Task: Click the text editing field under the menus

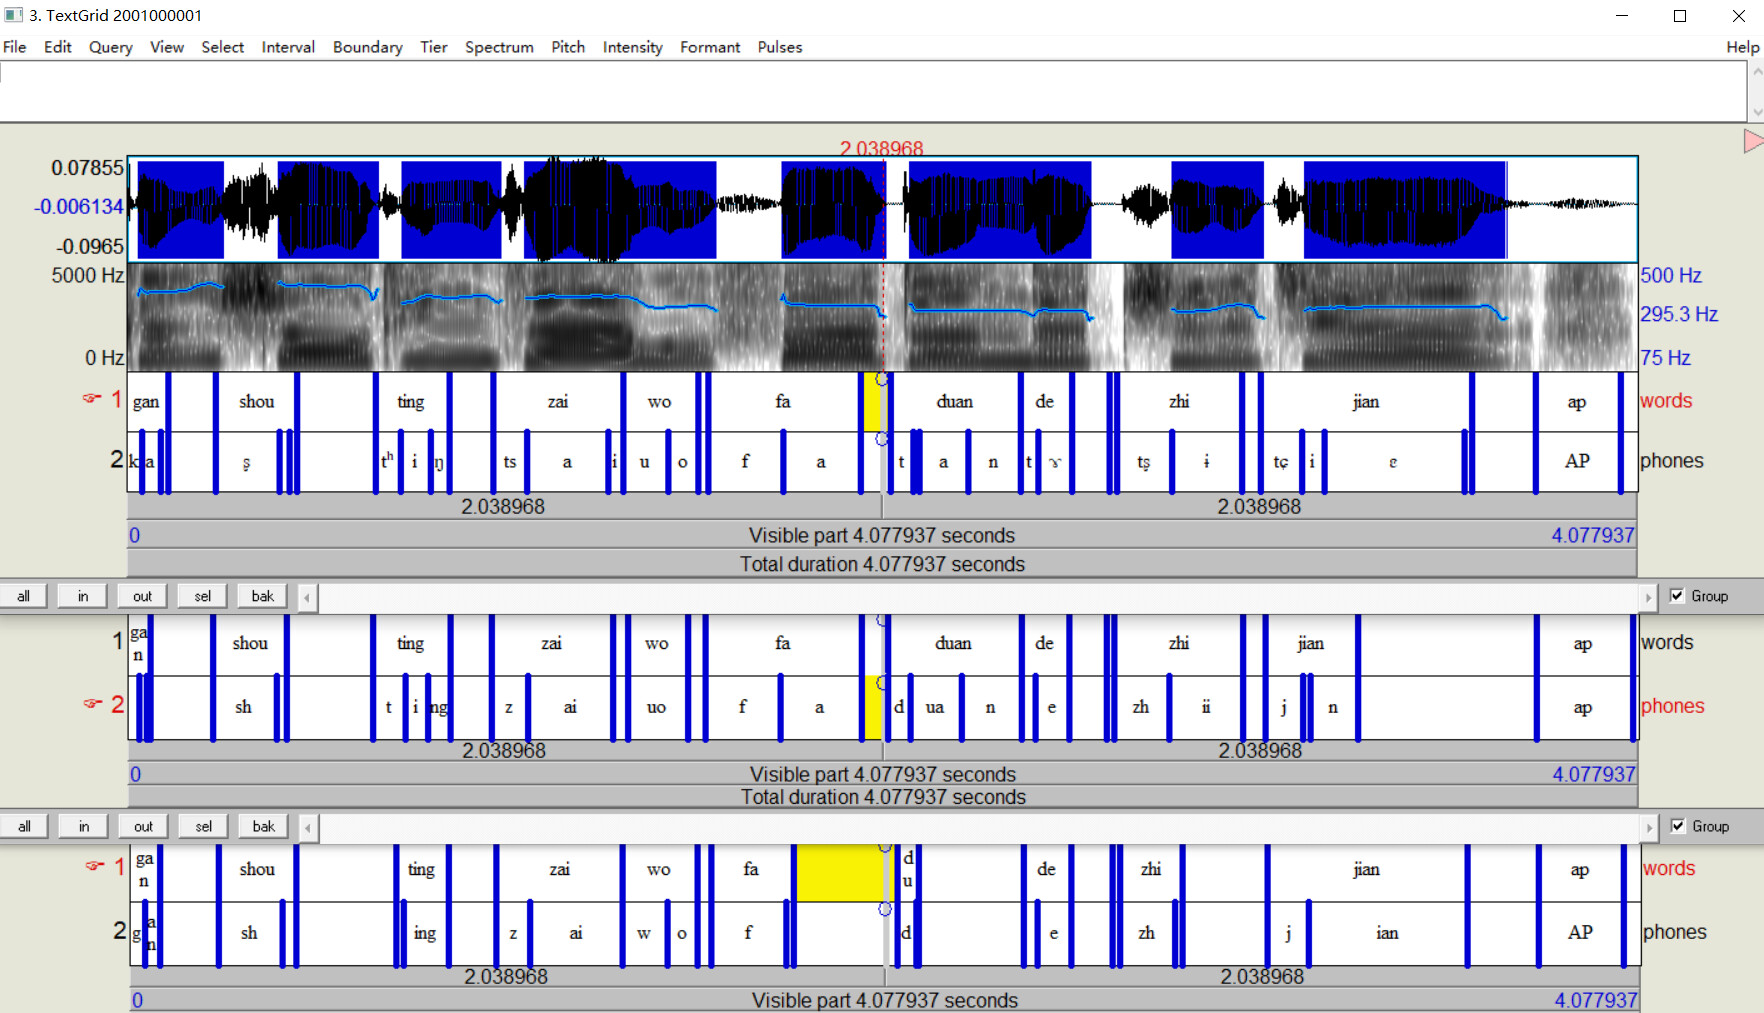Action: point(874,91)
